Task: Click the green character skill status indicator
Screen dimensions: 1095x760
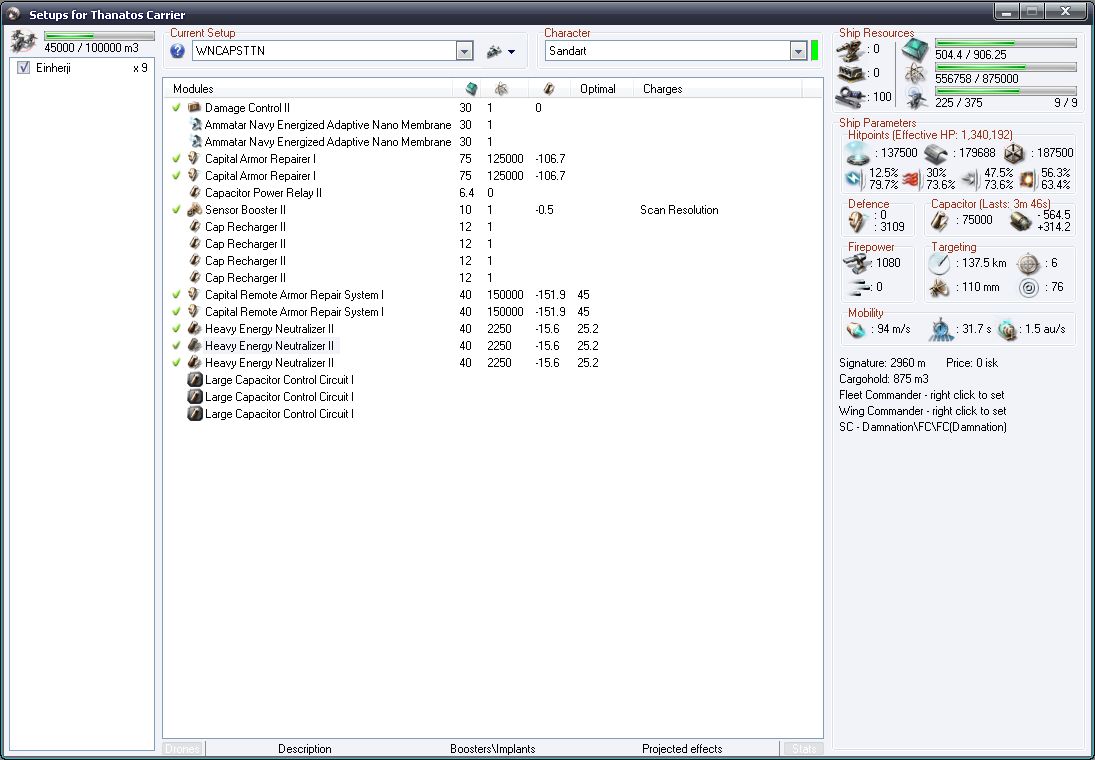Action: 814,51
